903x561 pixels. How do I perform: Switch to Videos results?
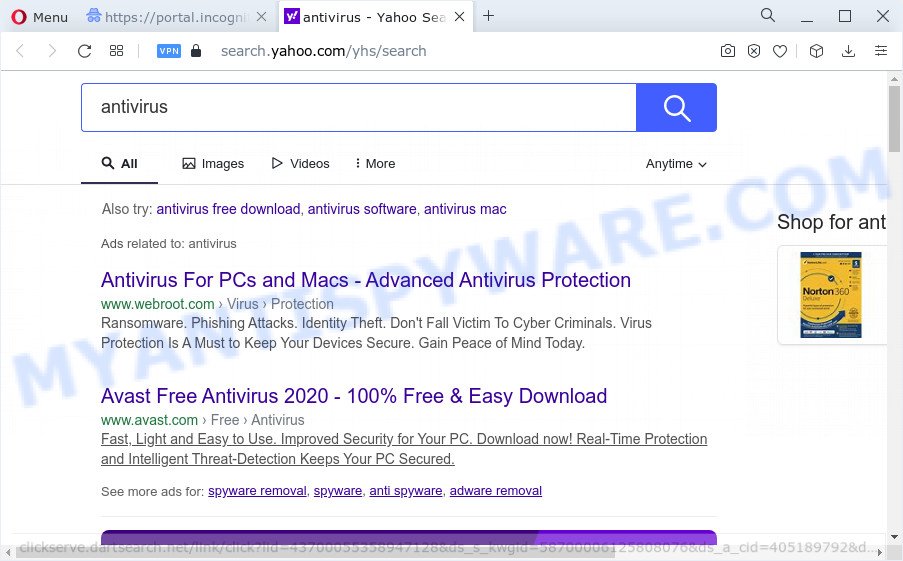tap(300, 164)
